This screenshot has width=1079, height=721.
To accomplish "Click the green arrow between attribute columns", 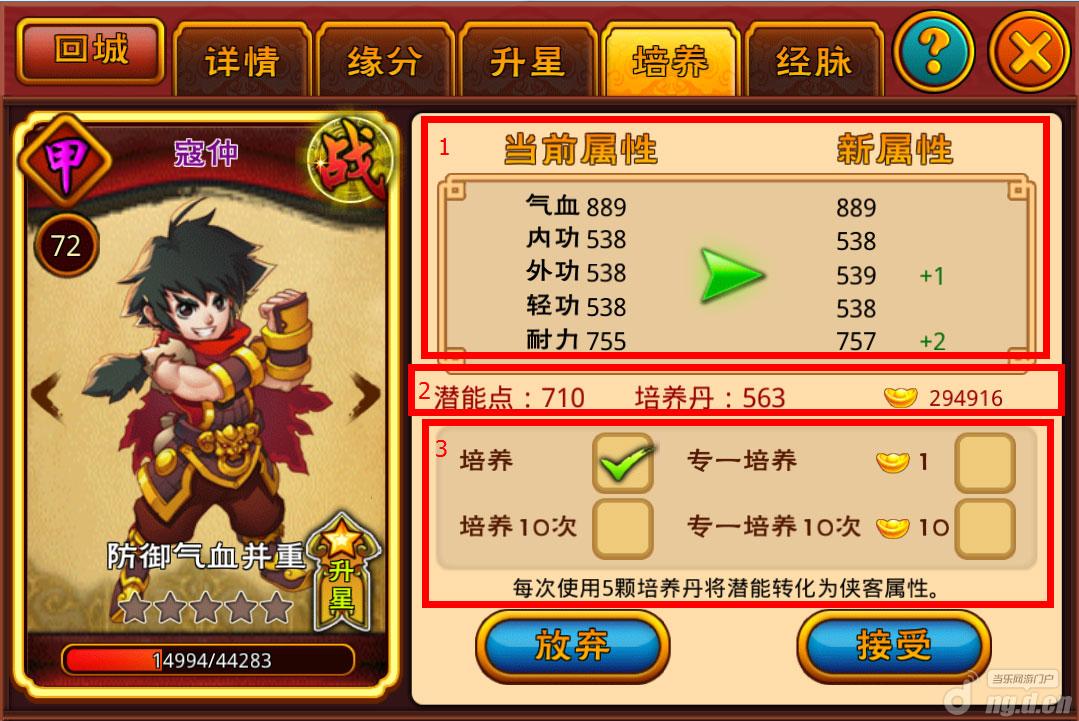I will click(732, 275).
